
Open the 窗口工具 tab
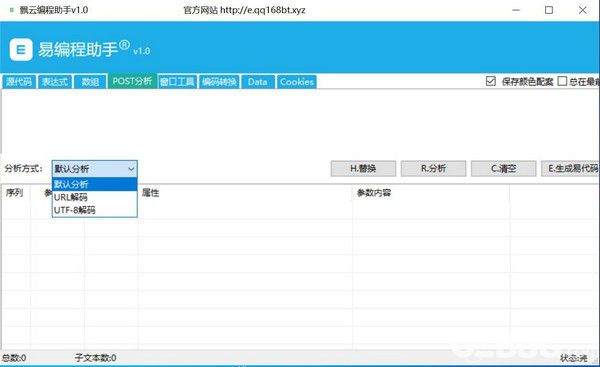click(x=177, y=82)
